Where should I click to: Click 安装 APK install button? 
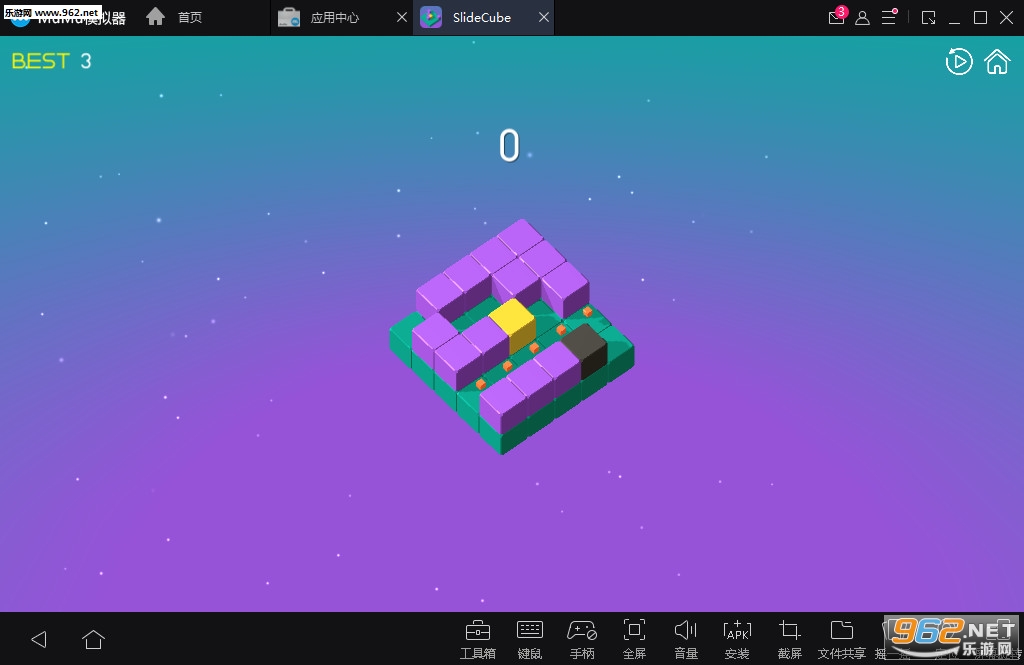[x=737, y=640]
